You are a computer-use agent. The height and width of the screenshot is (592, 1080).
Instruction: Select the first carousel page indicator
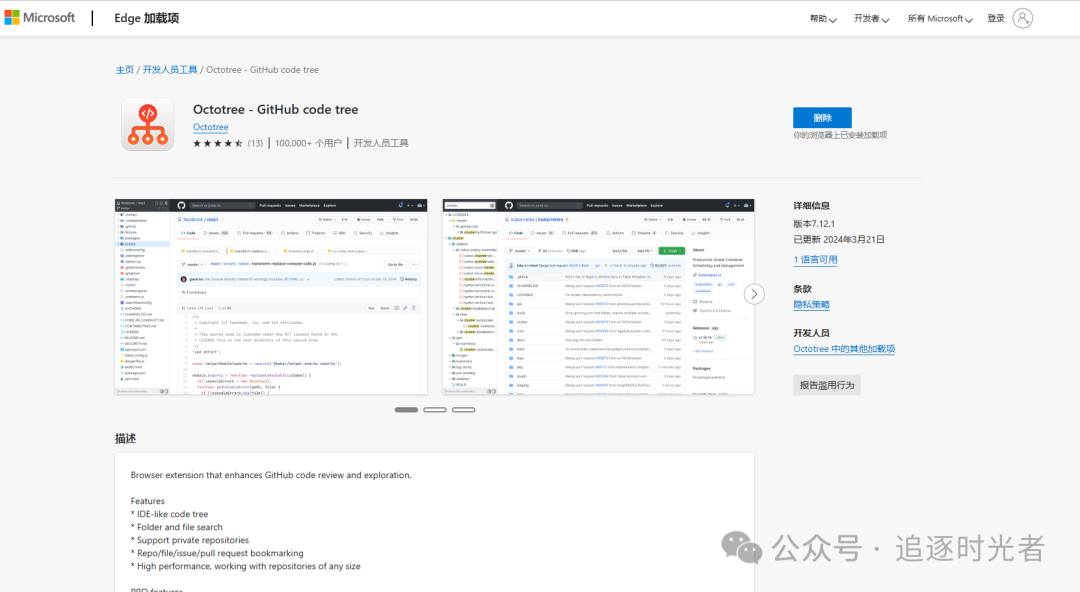pos(406,410)
